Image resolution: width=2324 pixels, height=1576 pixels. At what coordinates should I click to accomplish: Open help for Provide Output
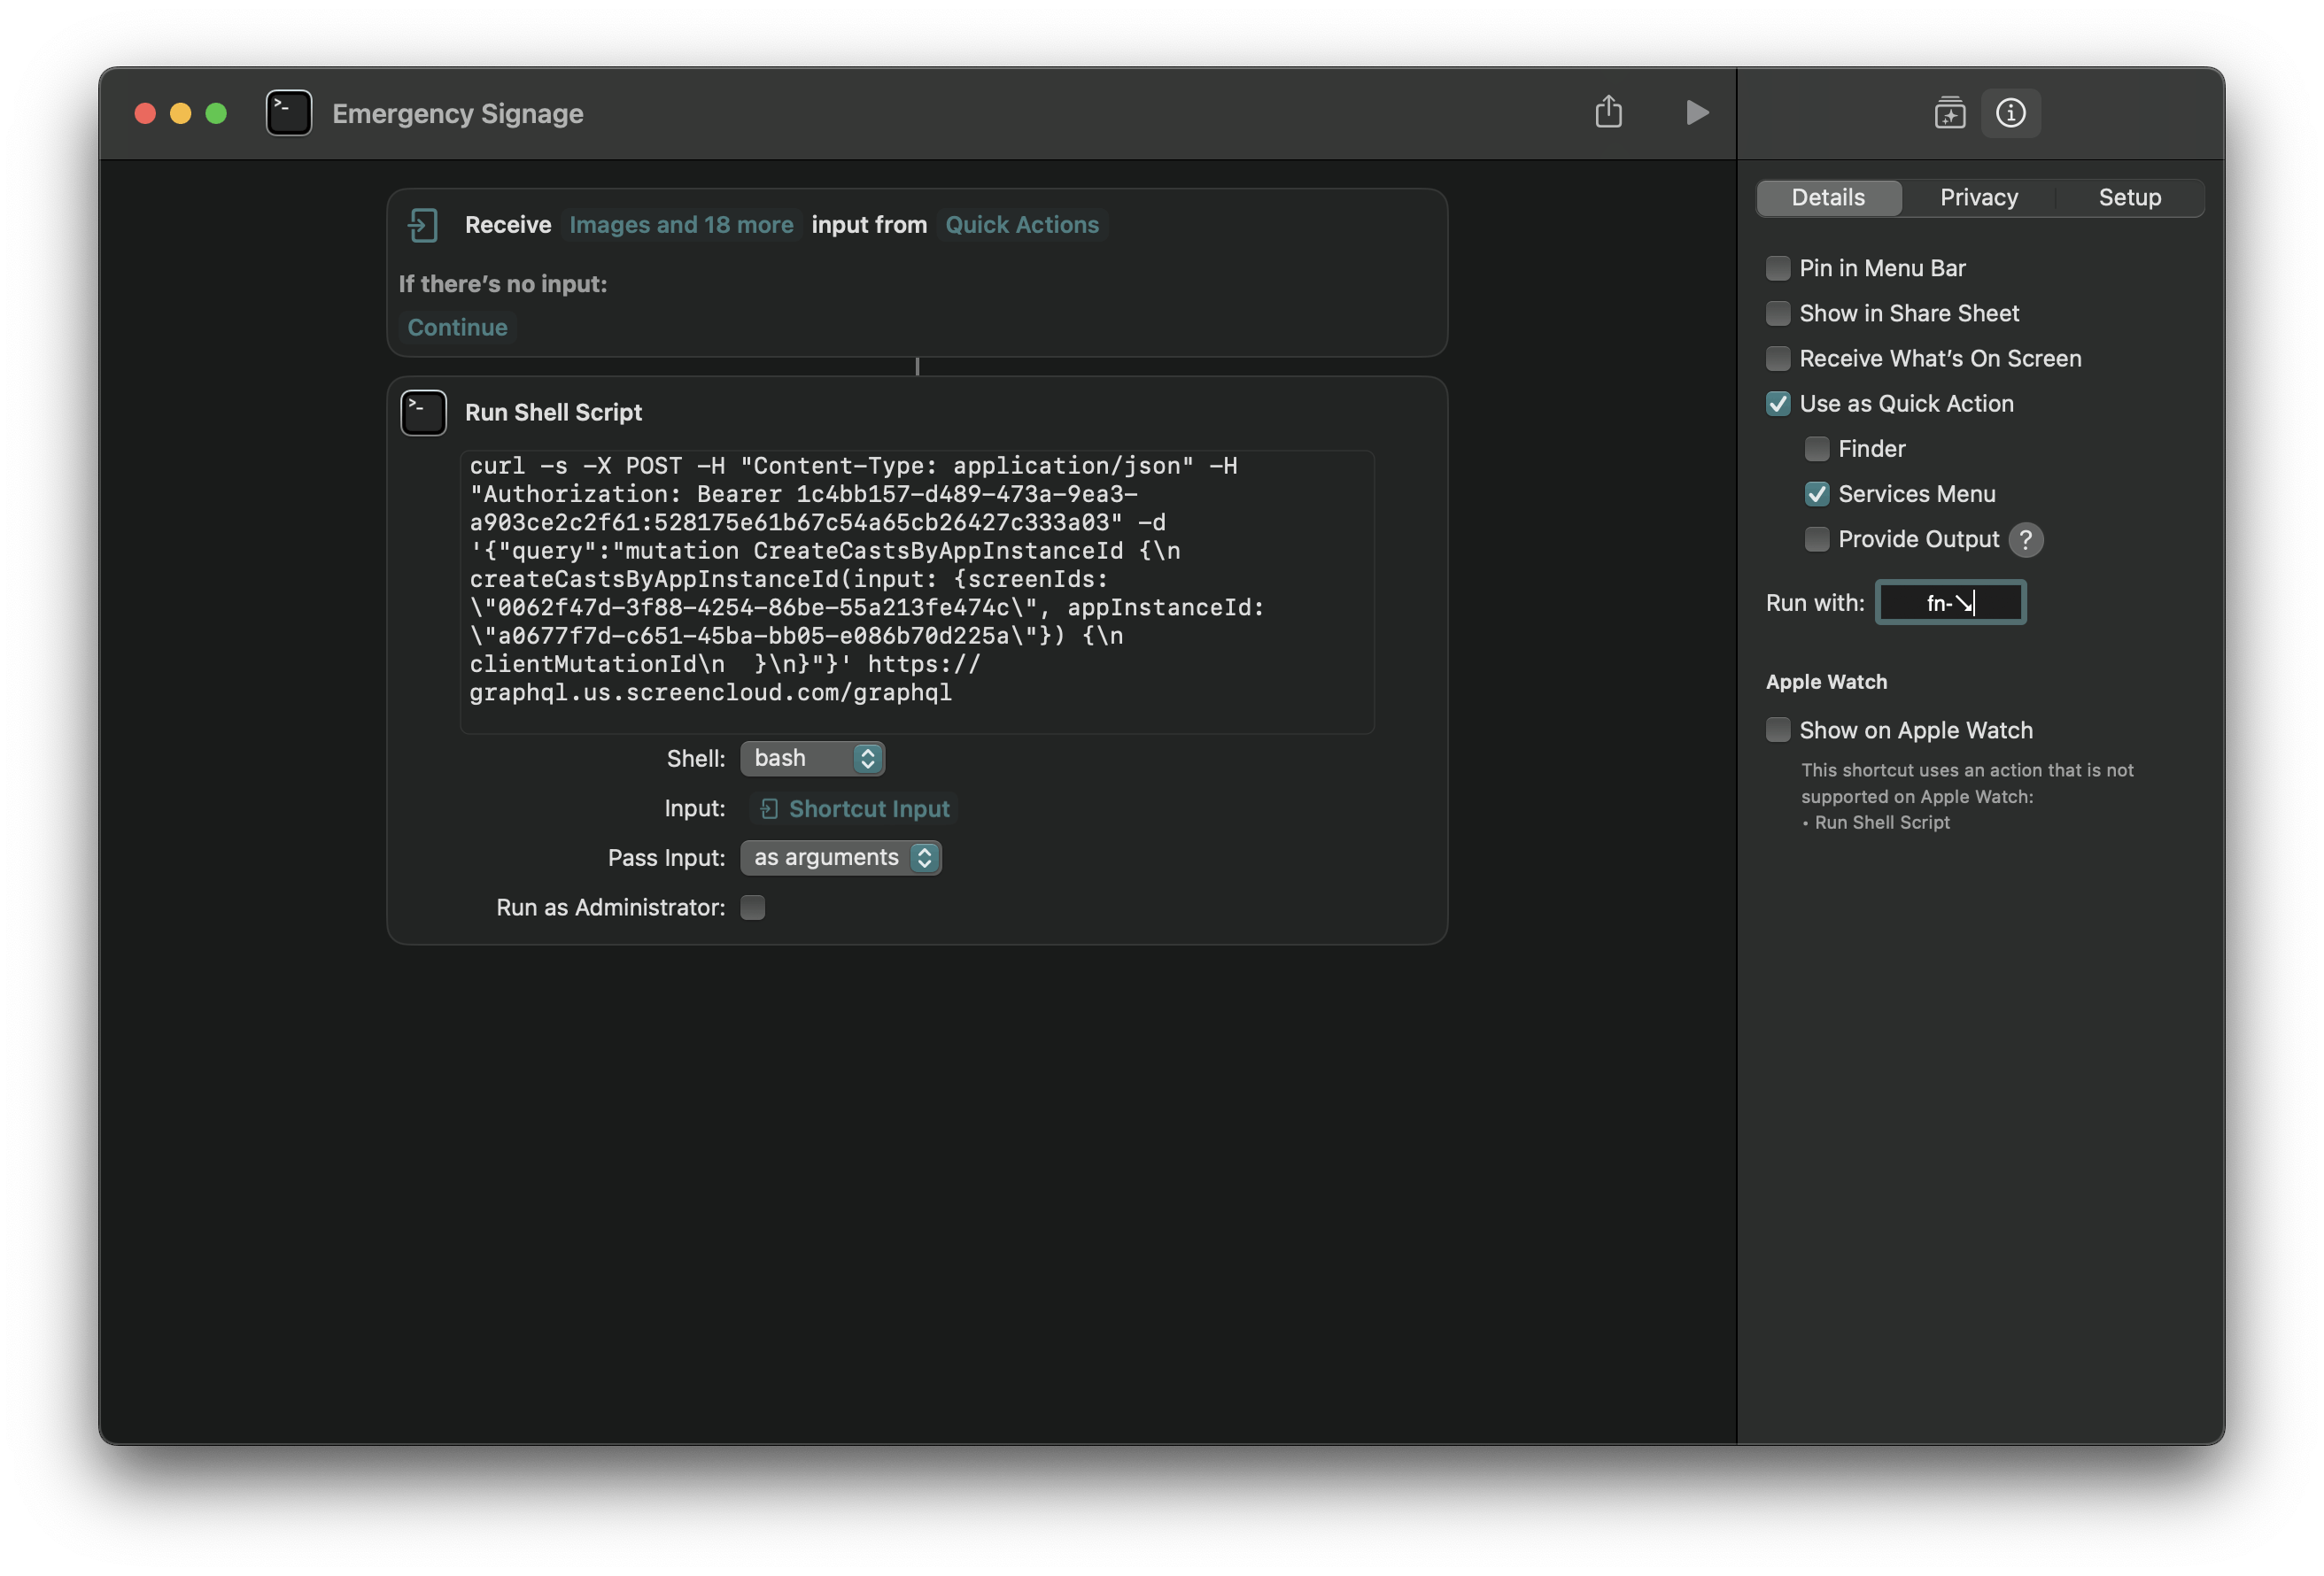[x=2025, y=540]
